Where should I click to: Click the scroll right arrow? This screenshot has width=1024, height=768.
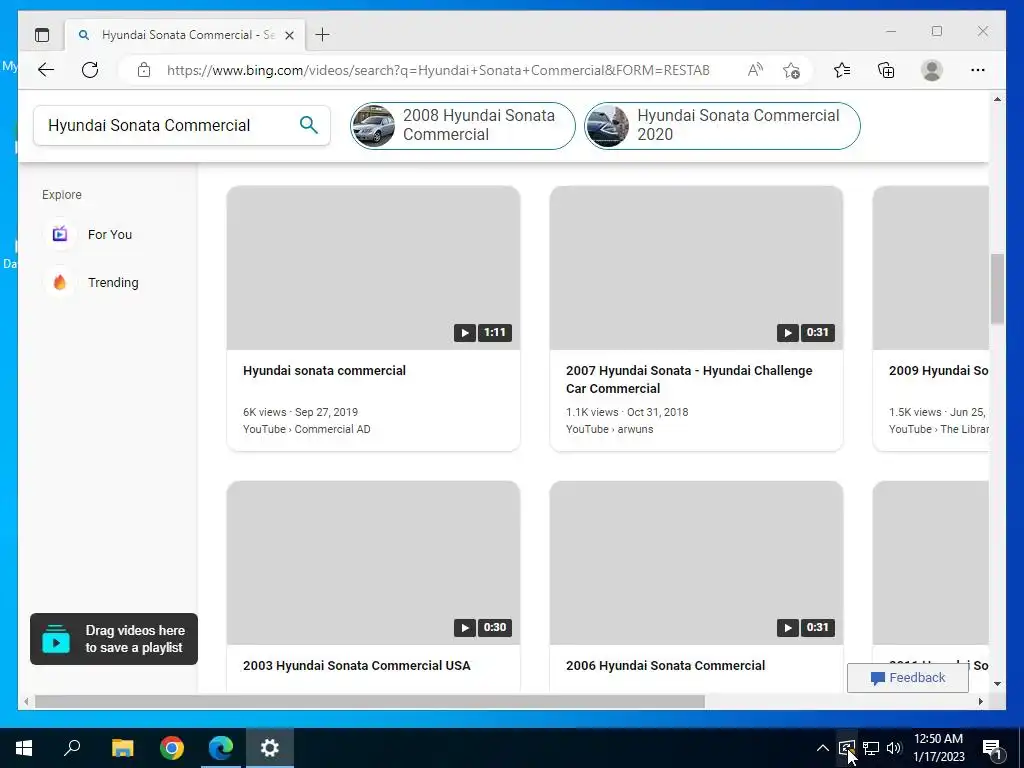[980, 701]
